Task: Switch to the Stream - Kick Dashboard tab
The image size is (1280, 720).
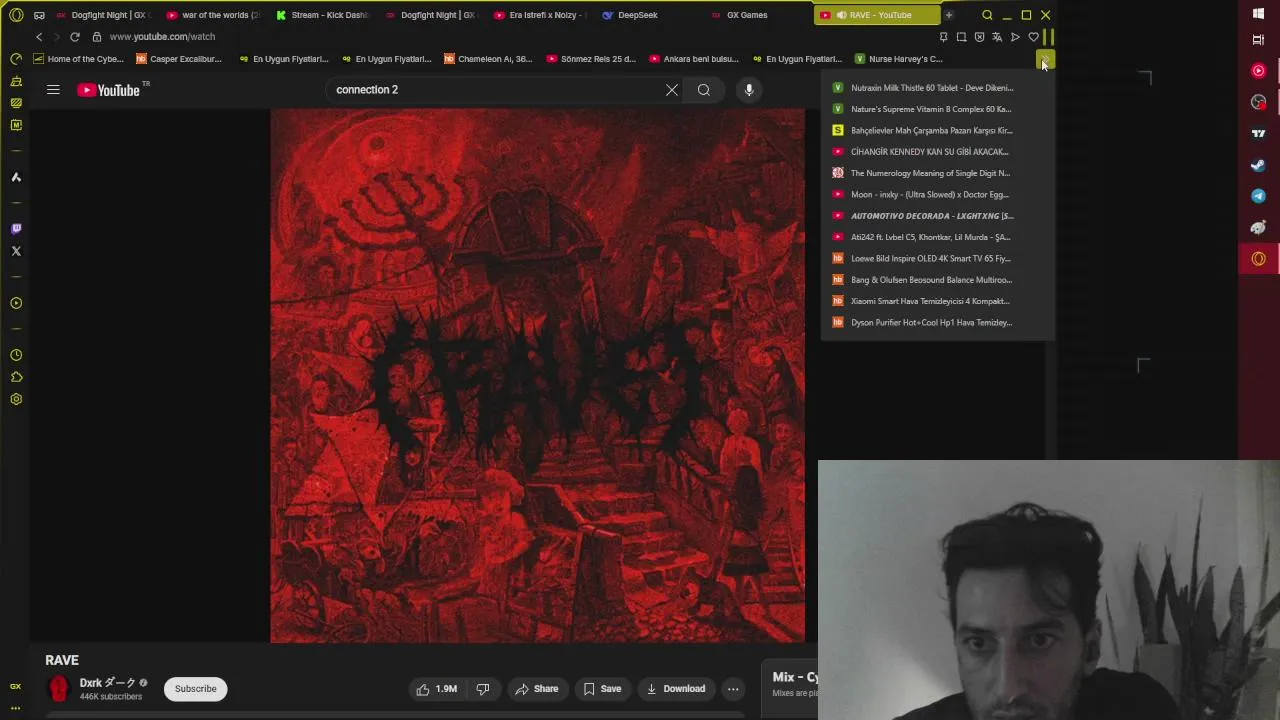Action: (x=323, y=15)
